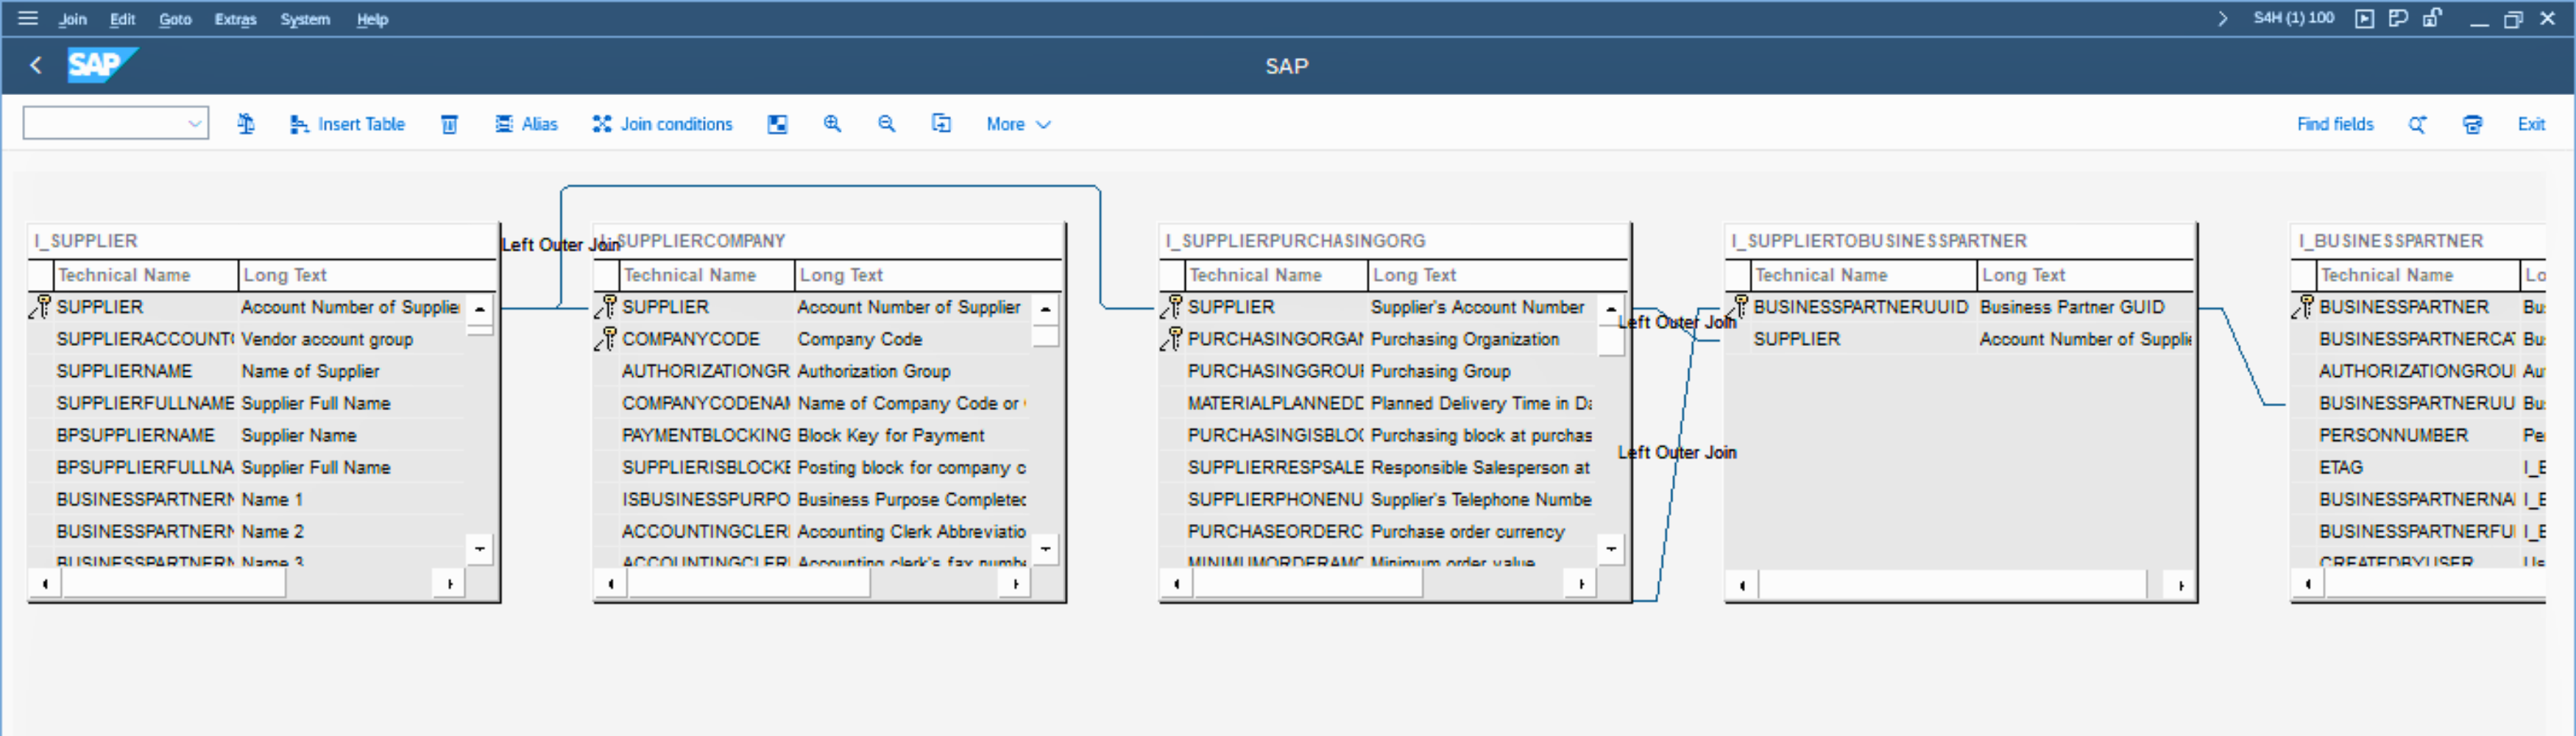Expand the chevron beside S4H system info

point(2222,18)
